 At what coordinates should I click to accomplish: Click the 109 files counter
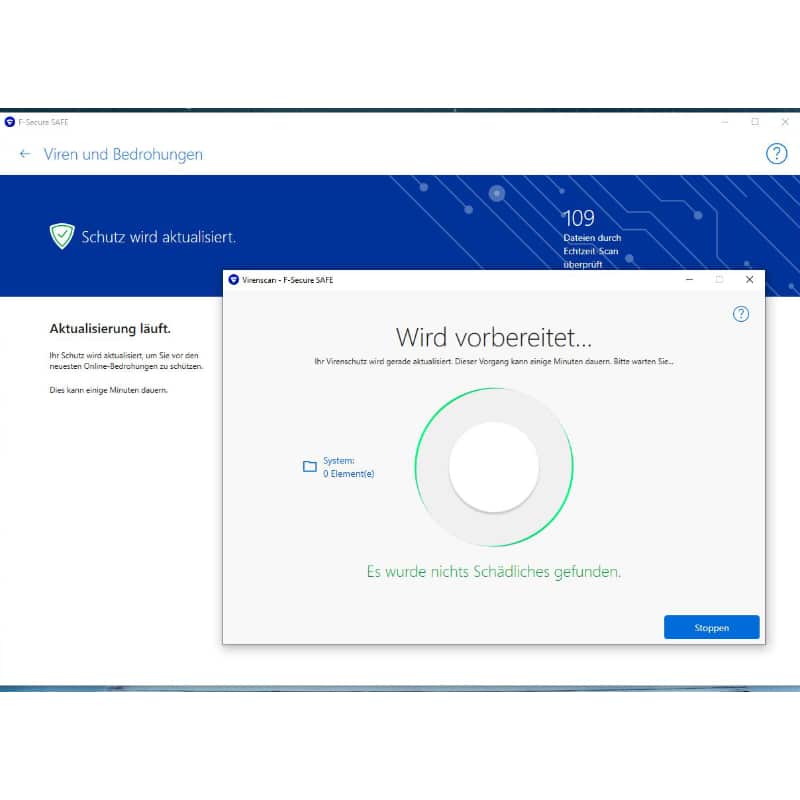click(579, 218)
